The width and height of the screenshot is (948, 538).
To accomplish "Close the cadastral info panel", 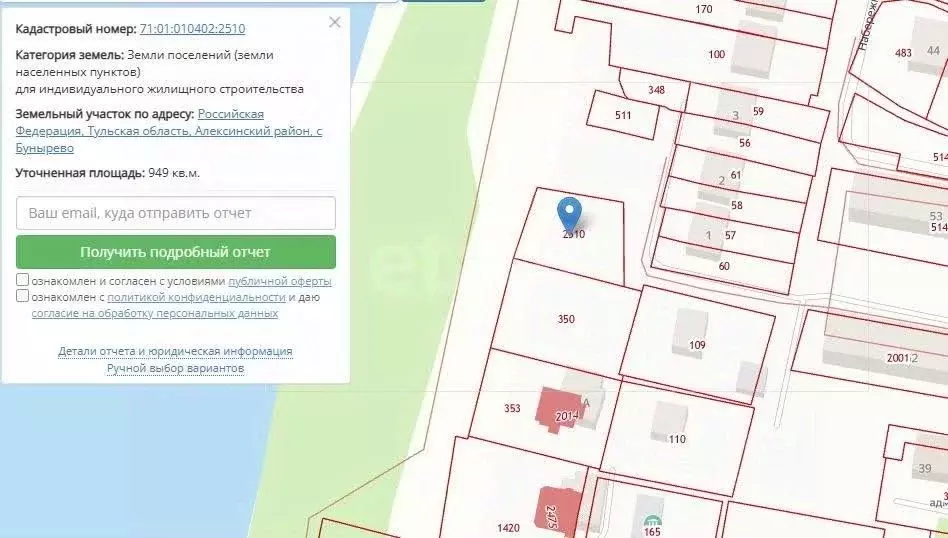I will pos(334,22).
